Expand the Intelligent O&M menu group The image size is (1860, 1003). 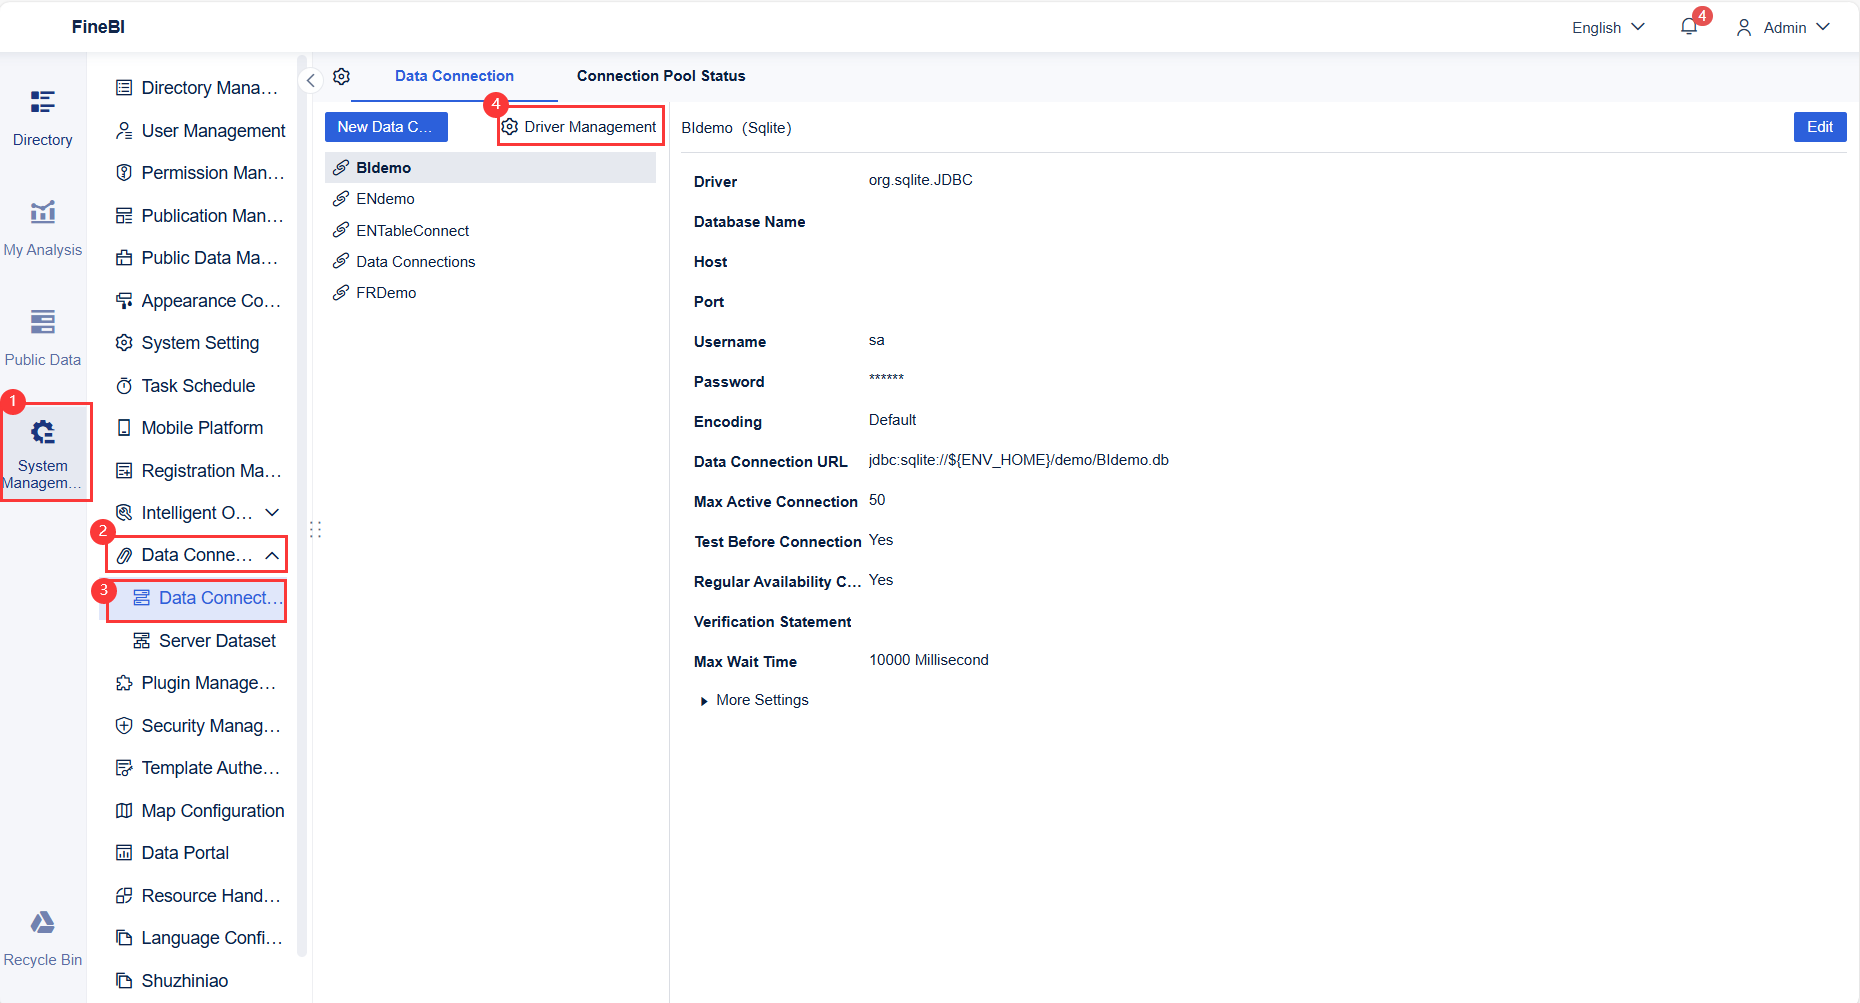click(272, 513)
